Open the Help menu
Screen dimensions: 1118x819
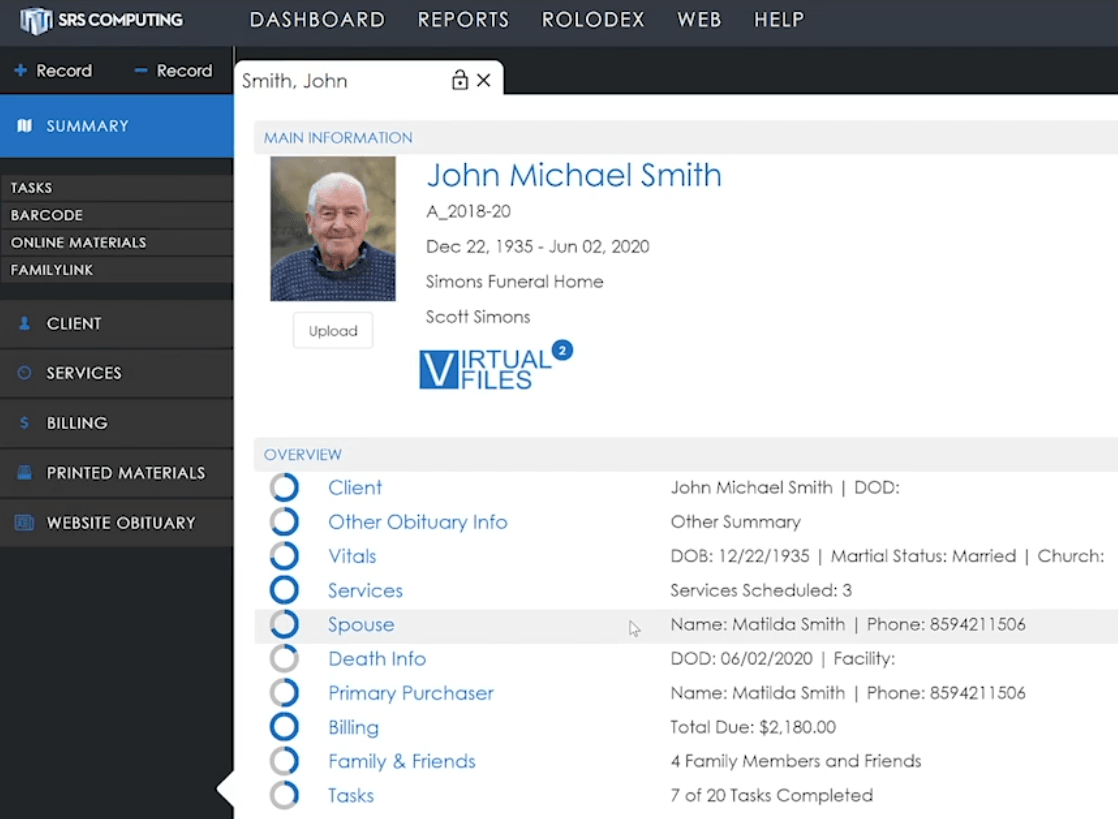[x=779, y=20]
